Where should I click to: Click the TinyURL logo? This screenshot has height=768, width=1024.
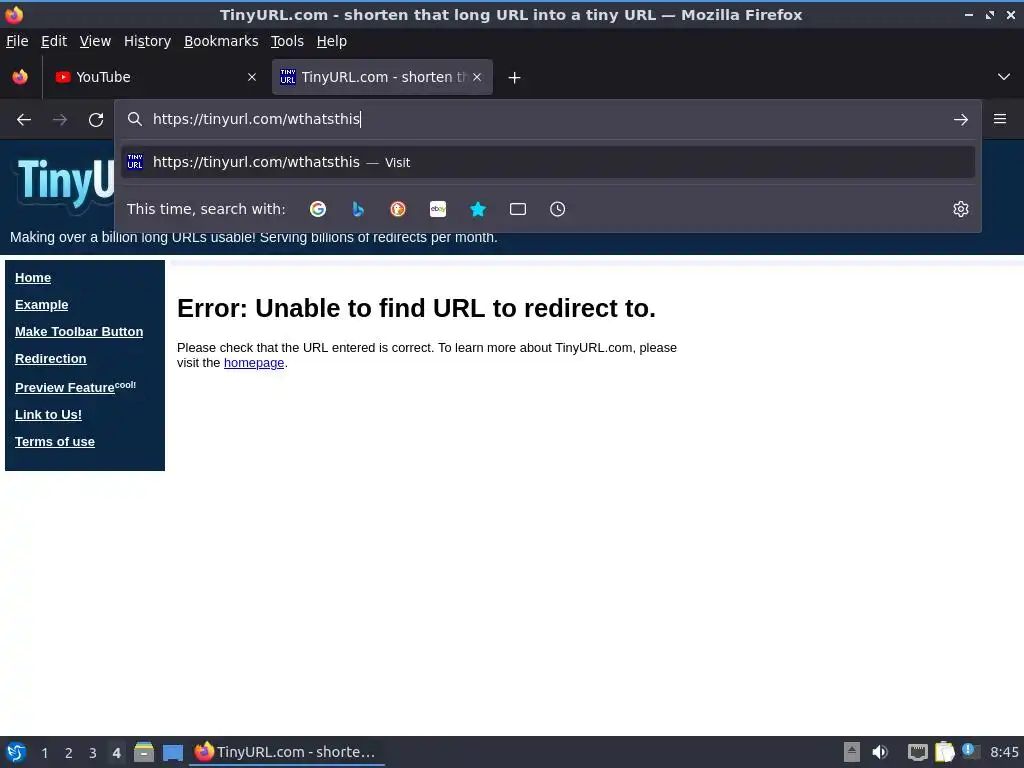point(64,183)
